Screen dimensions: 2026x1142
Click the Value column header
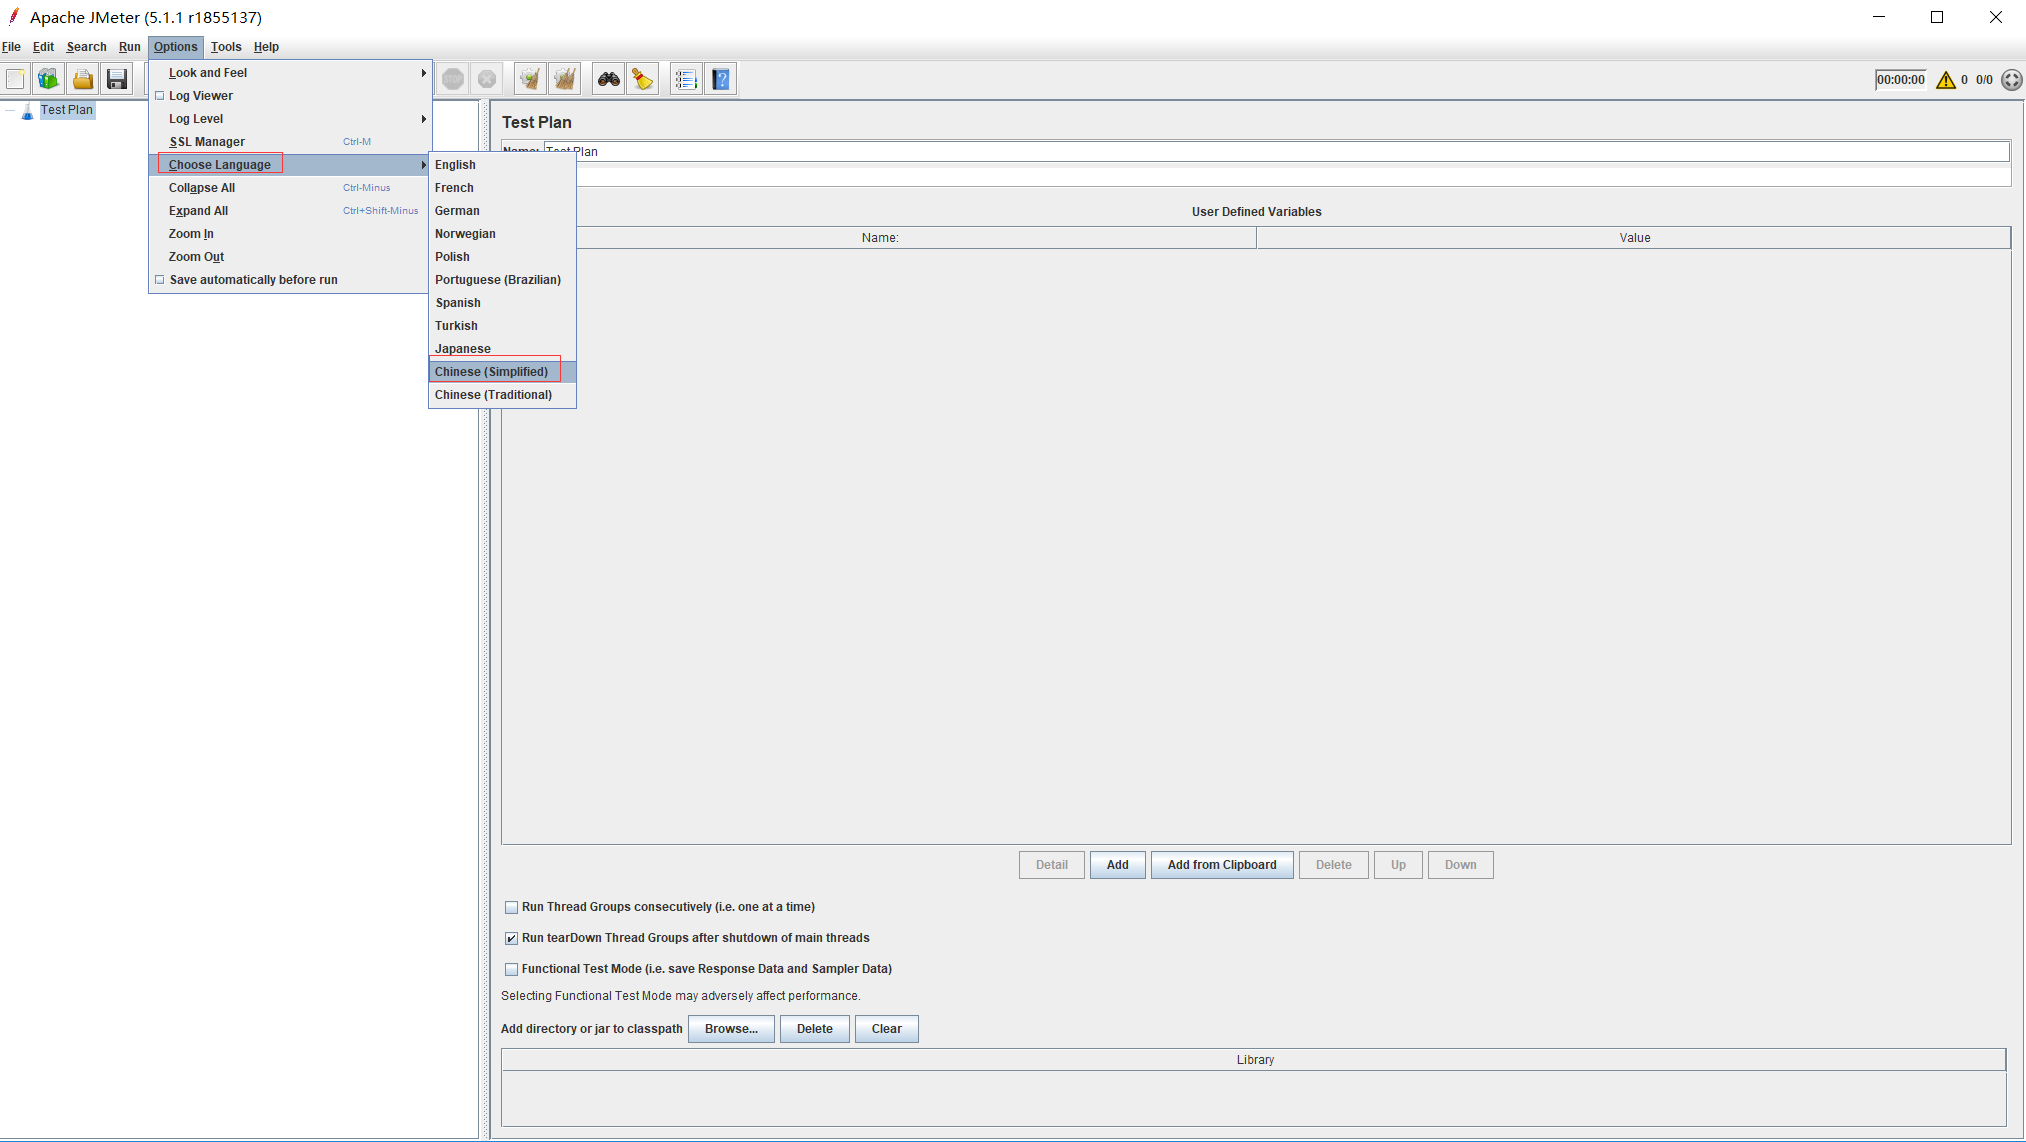click(x=1634, y=238)
